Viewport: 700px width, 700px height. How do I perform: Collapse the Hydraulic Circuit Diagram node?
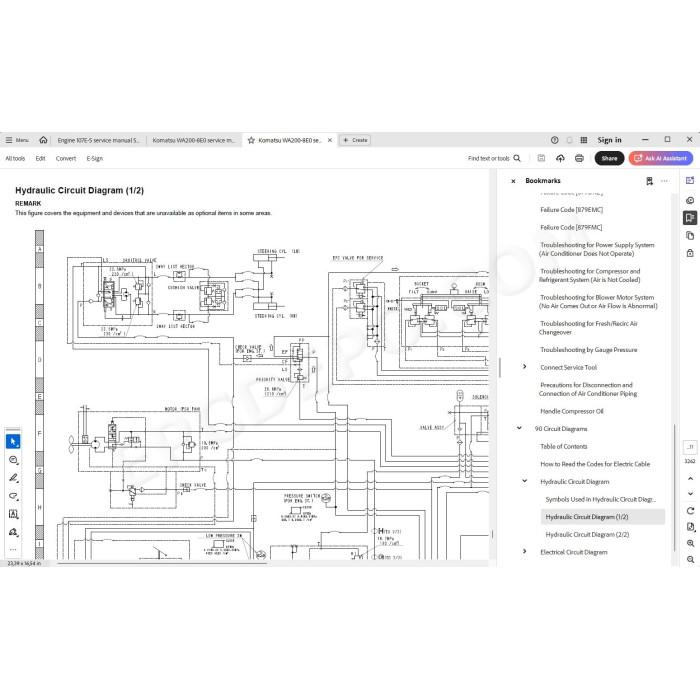pyautogui.click(x=525, y=481)
